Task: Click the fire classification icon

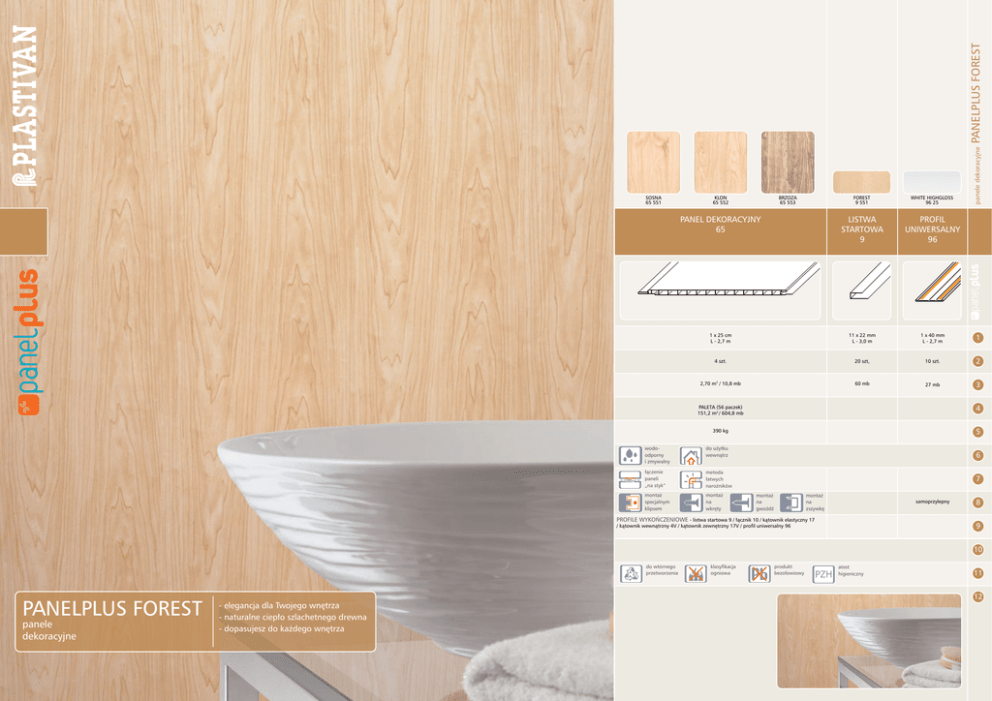Action: [x=695, y=573]
